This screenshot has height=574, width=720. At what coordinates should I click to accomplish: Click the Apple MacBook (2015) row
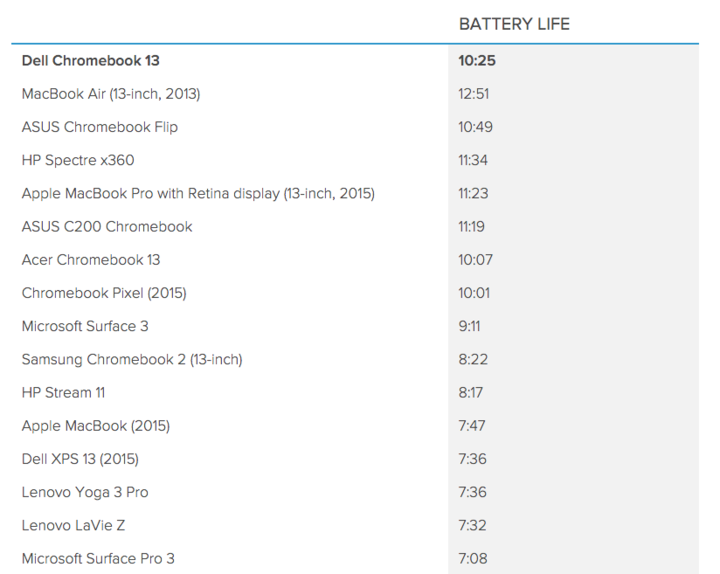[96, 426]
